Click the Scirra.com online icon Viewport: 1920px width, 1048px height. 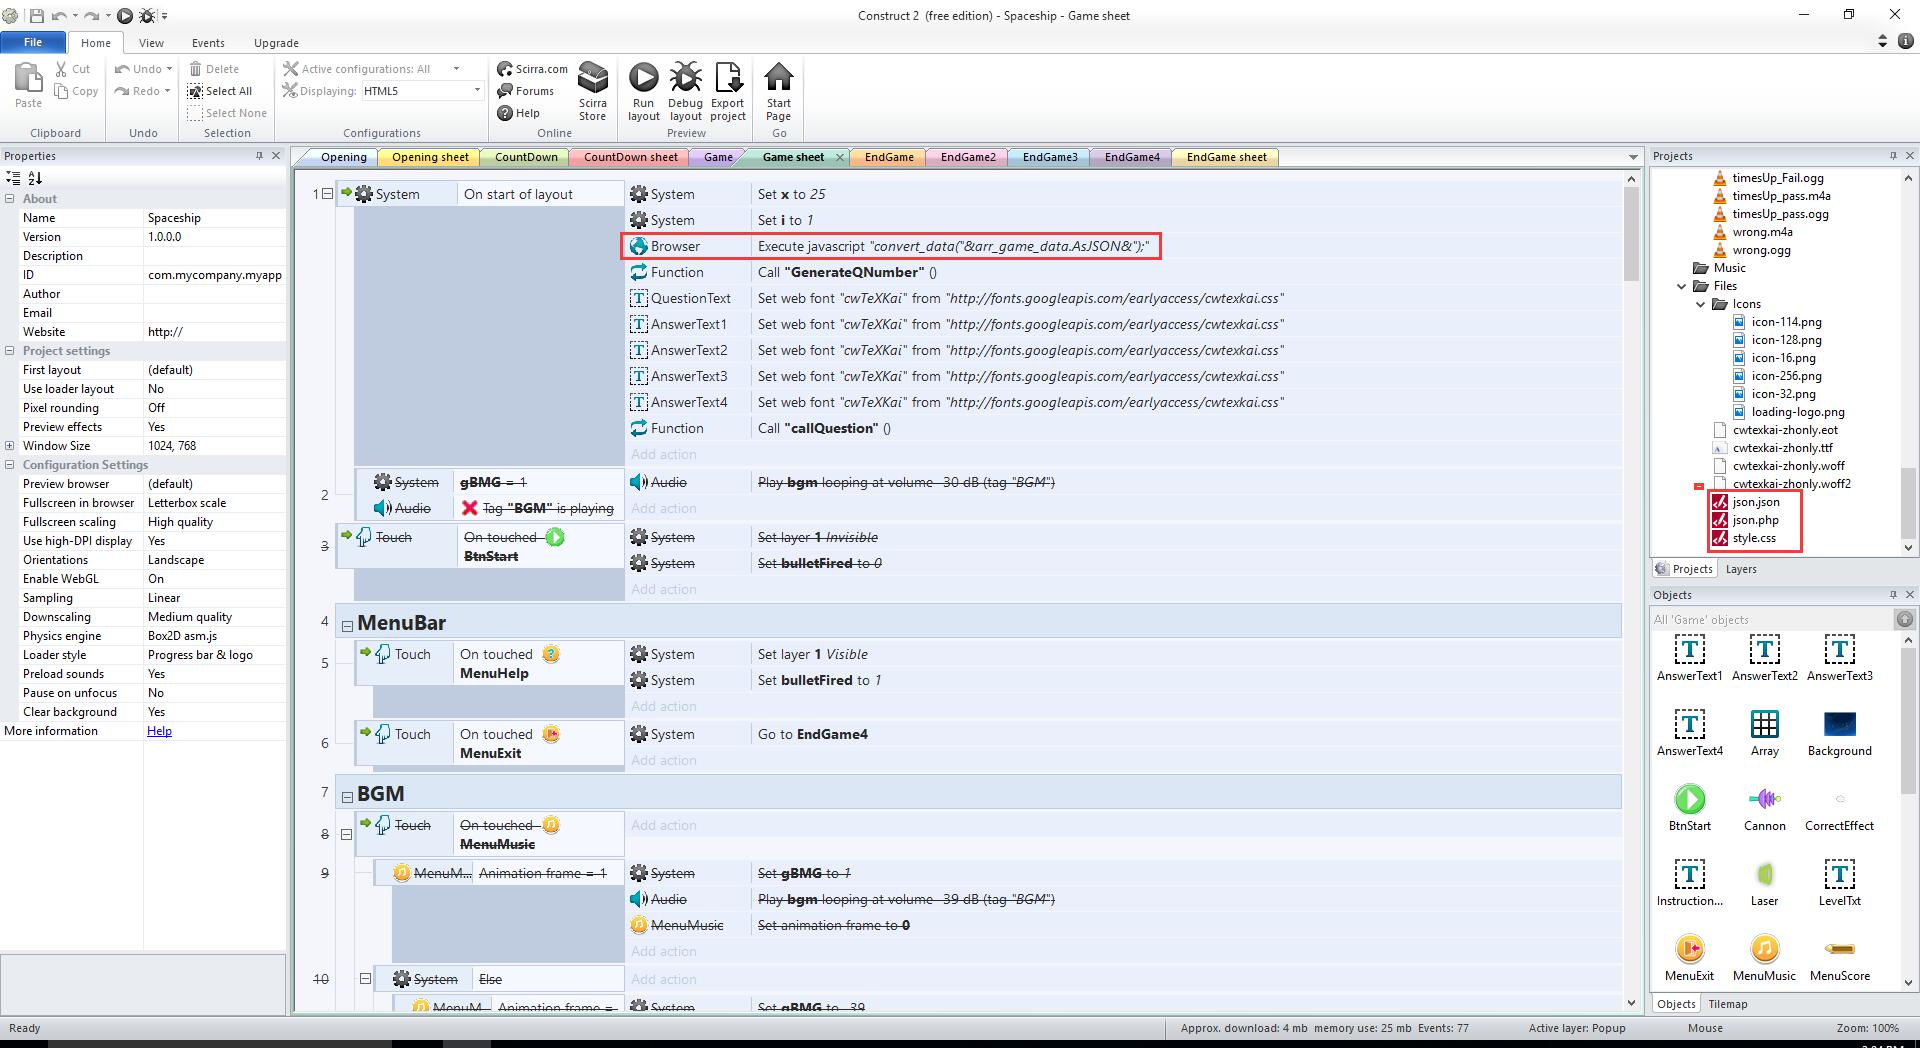click(505, 69)
